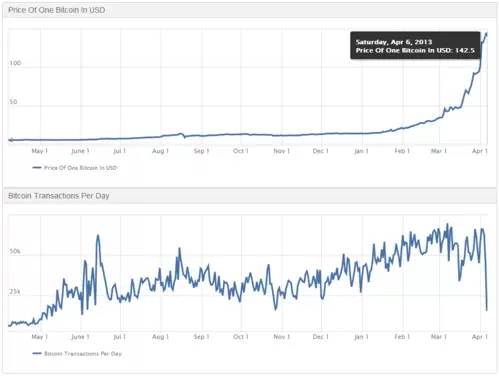This screenshot has height=376, width=499.
Task: Click the tooltip showing Saturday, Apr 6, 2013
Action: [415, 46]
